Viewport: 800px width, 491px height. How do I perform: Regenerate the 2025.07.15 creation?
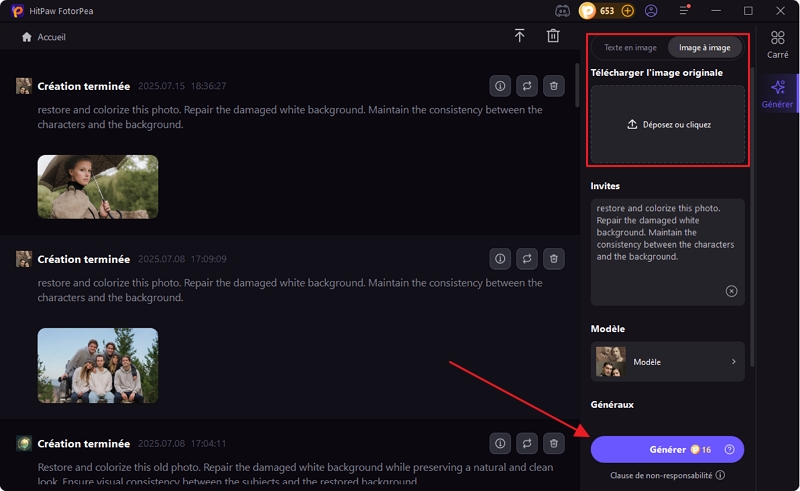pyautogui.click(x=527, y=86)
